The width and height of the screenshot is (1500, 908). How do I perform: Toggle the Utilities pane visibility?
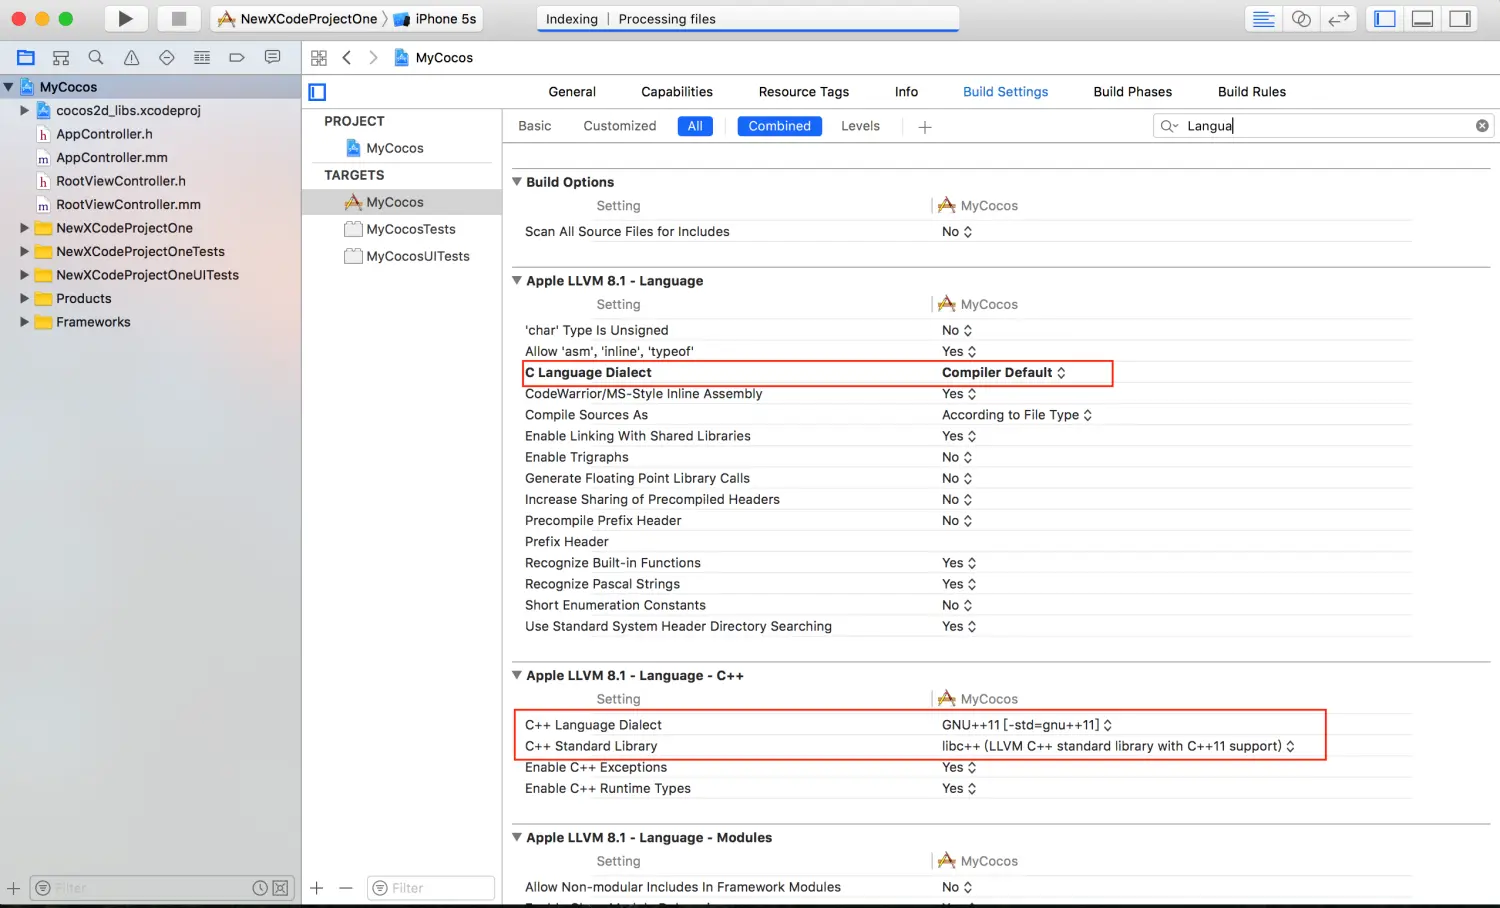coord(1461,19)
